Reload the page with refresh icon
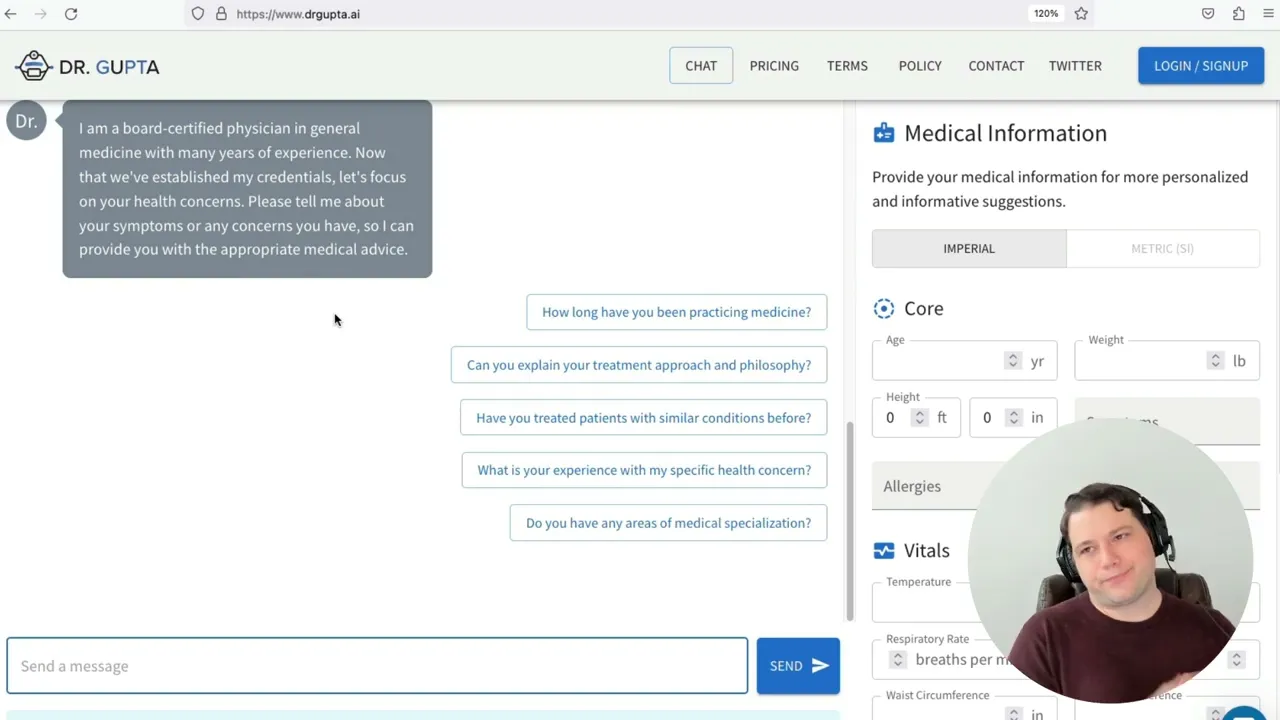1280x720 pixels. tap(71, 14)
